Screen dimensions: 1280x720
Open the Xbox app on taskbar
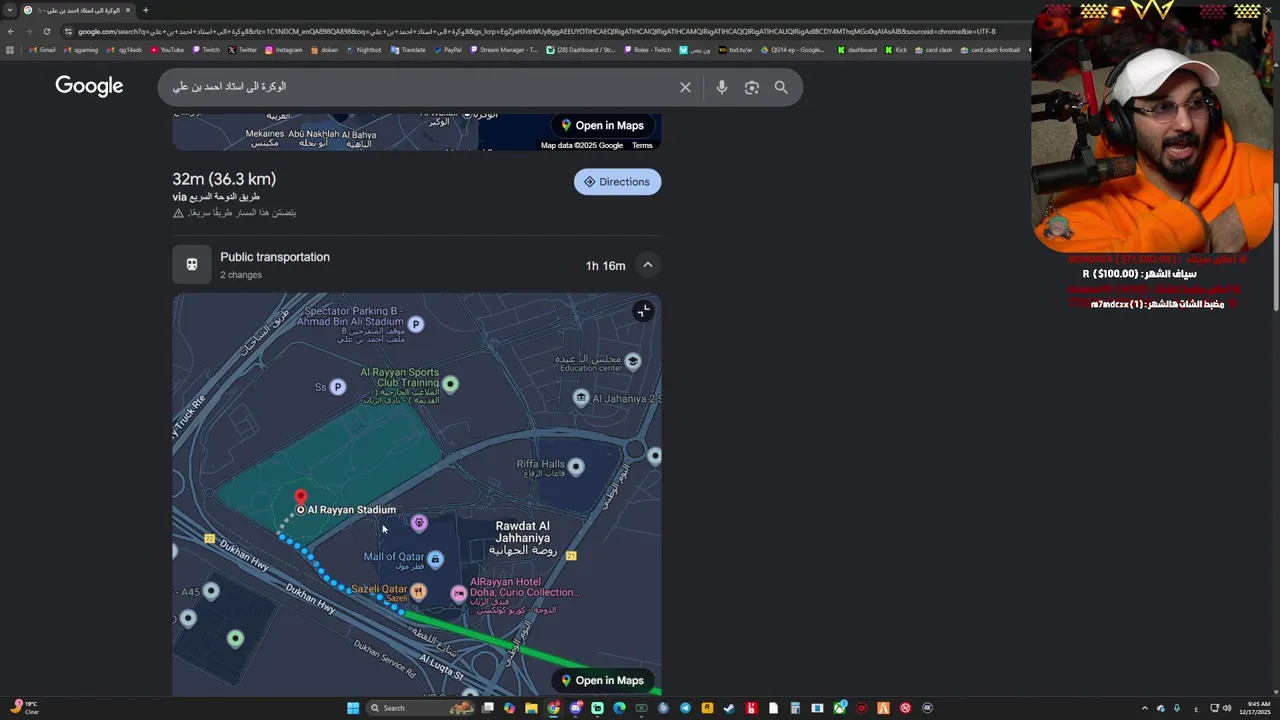click(840, 708)
